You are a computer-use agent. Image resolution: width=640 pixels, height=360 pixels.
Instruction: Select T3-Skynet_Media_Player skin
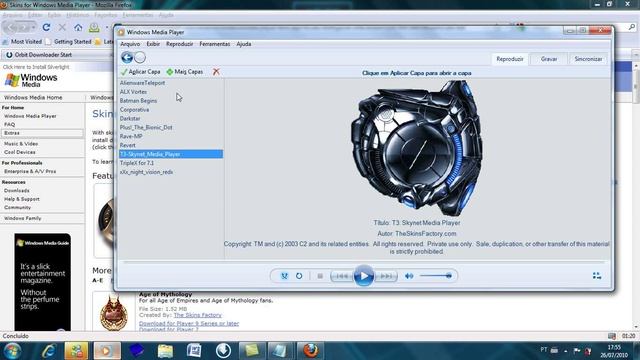(x=171, y=154)
